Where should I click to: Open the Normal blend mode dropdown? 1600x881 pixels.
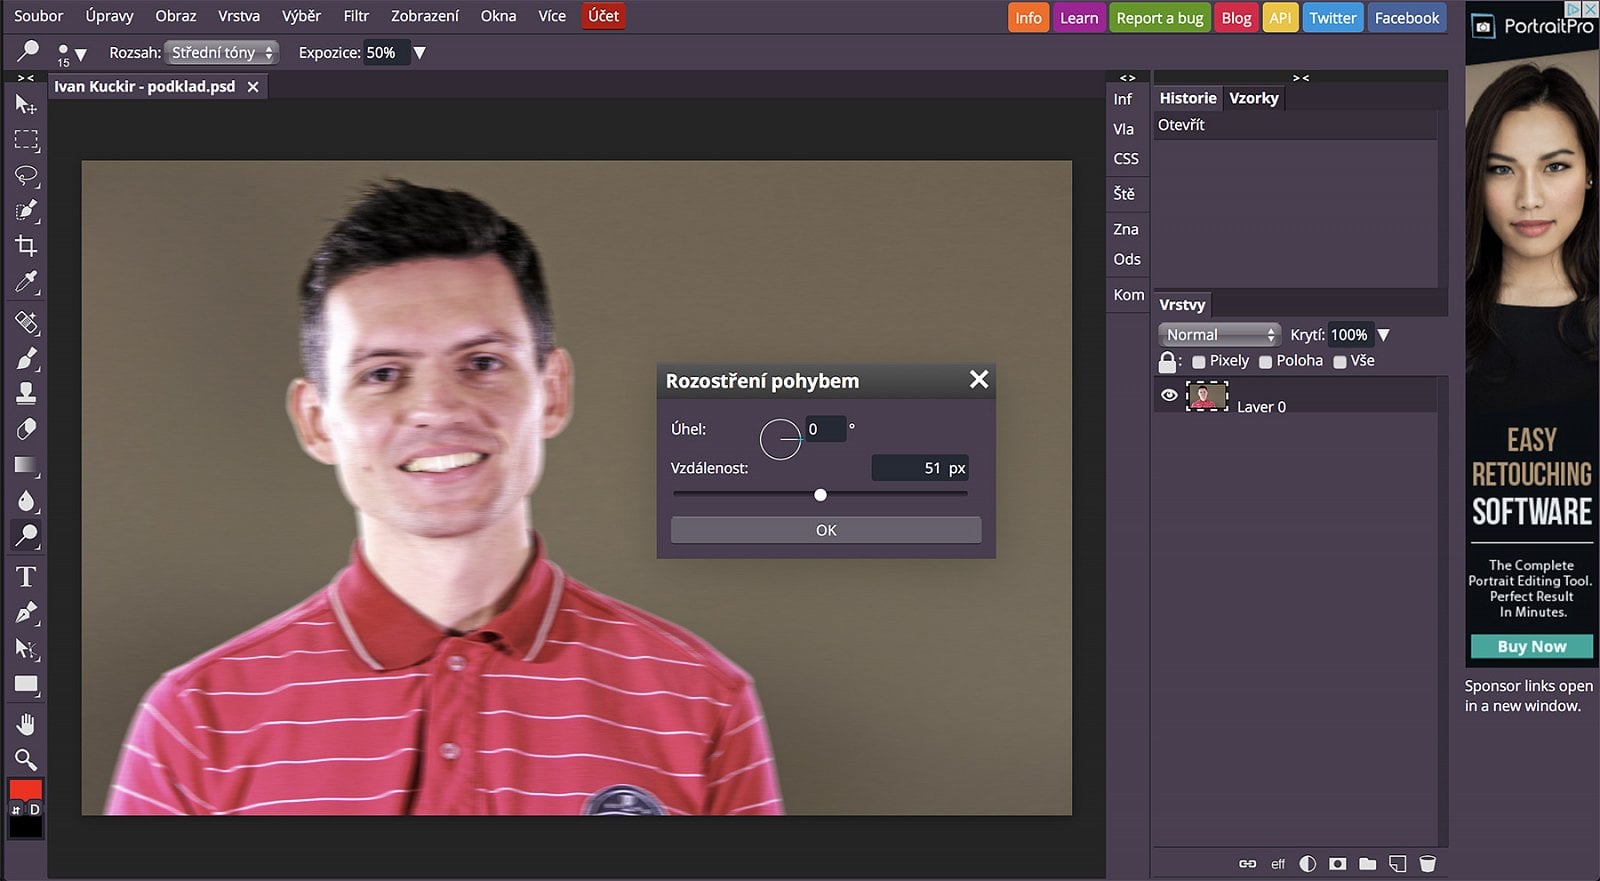(x=1220, y=335)
